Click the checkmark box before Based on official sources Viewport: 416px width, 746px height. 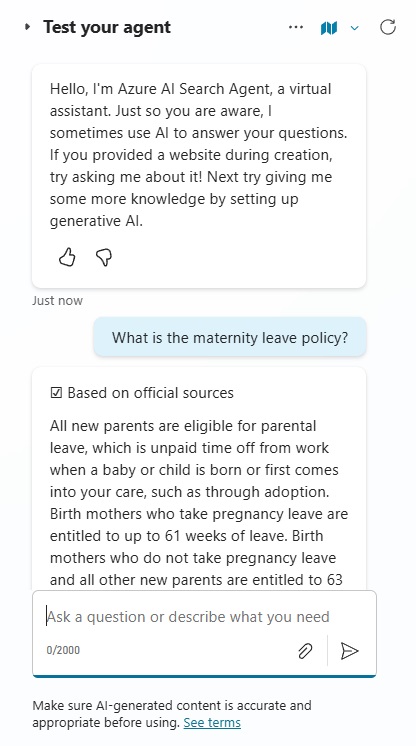click(56, 393)
